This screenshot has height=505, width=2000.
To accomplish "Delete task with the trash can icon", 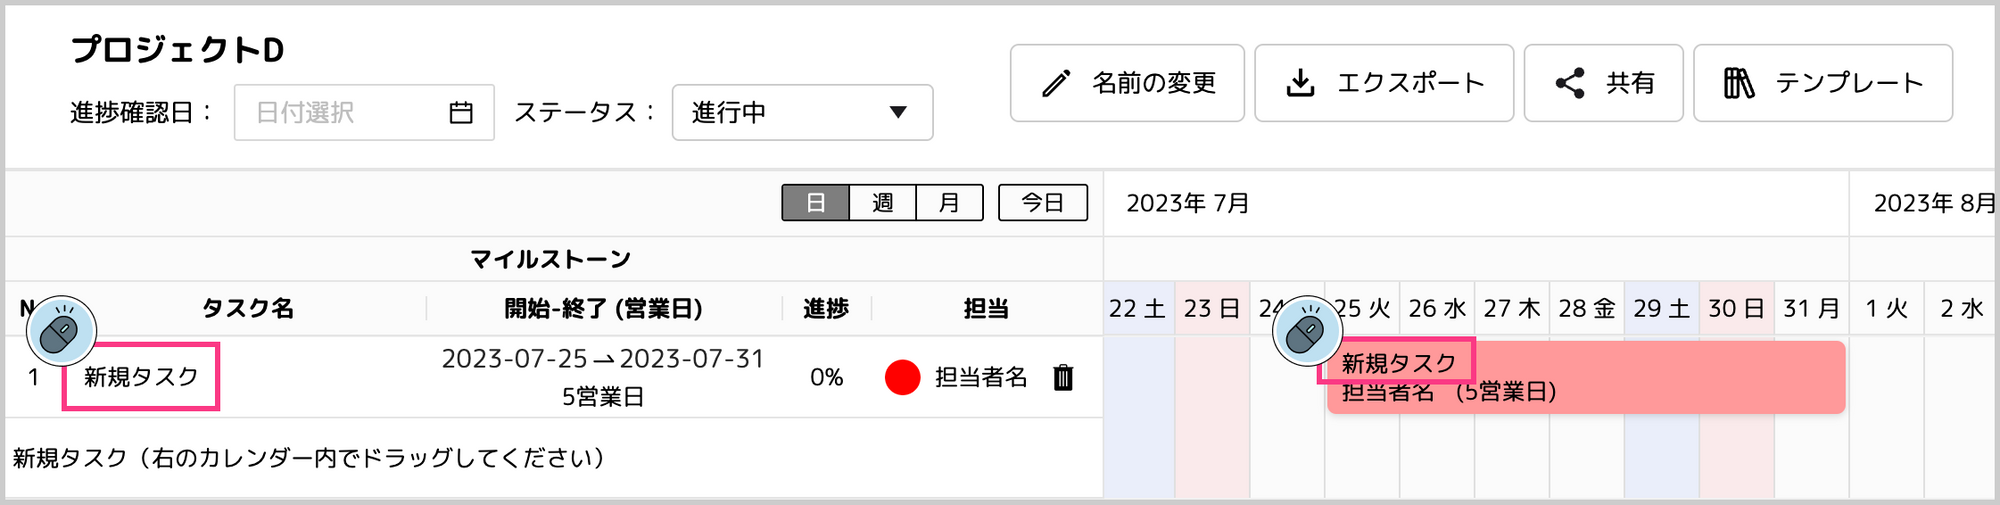I will click(1063, 377).
